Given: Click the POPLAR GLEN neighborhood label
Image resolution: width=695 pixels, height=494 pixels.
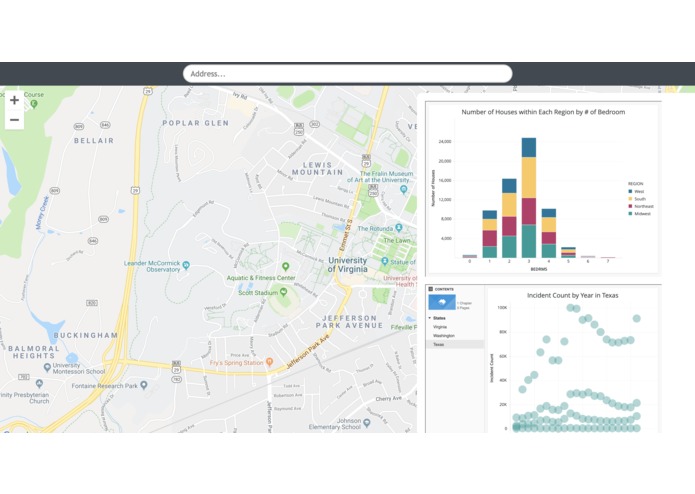Looking at the screenshot, I should (195, 123).
